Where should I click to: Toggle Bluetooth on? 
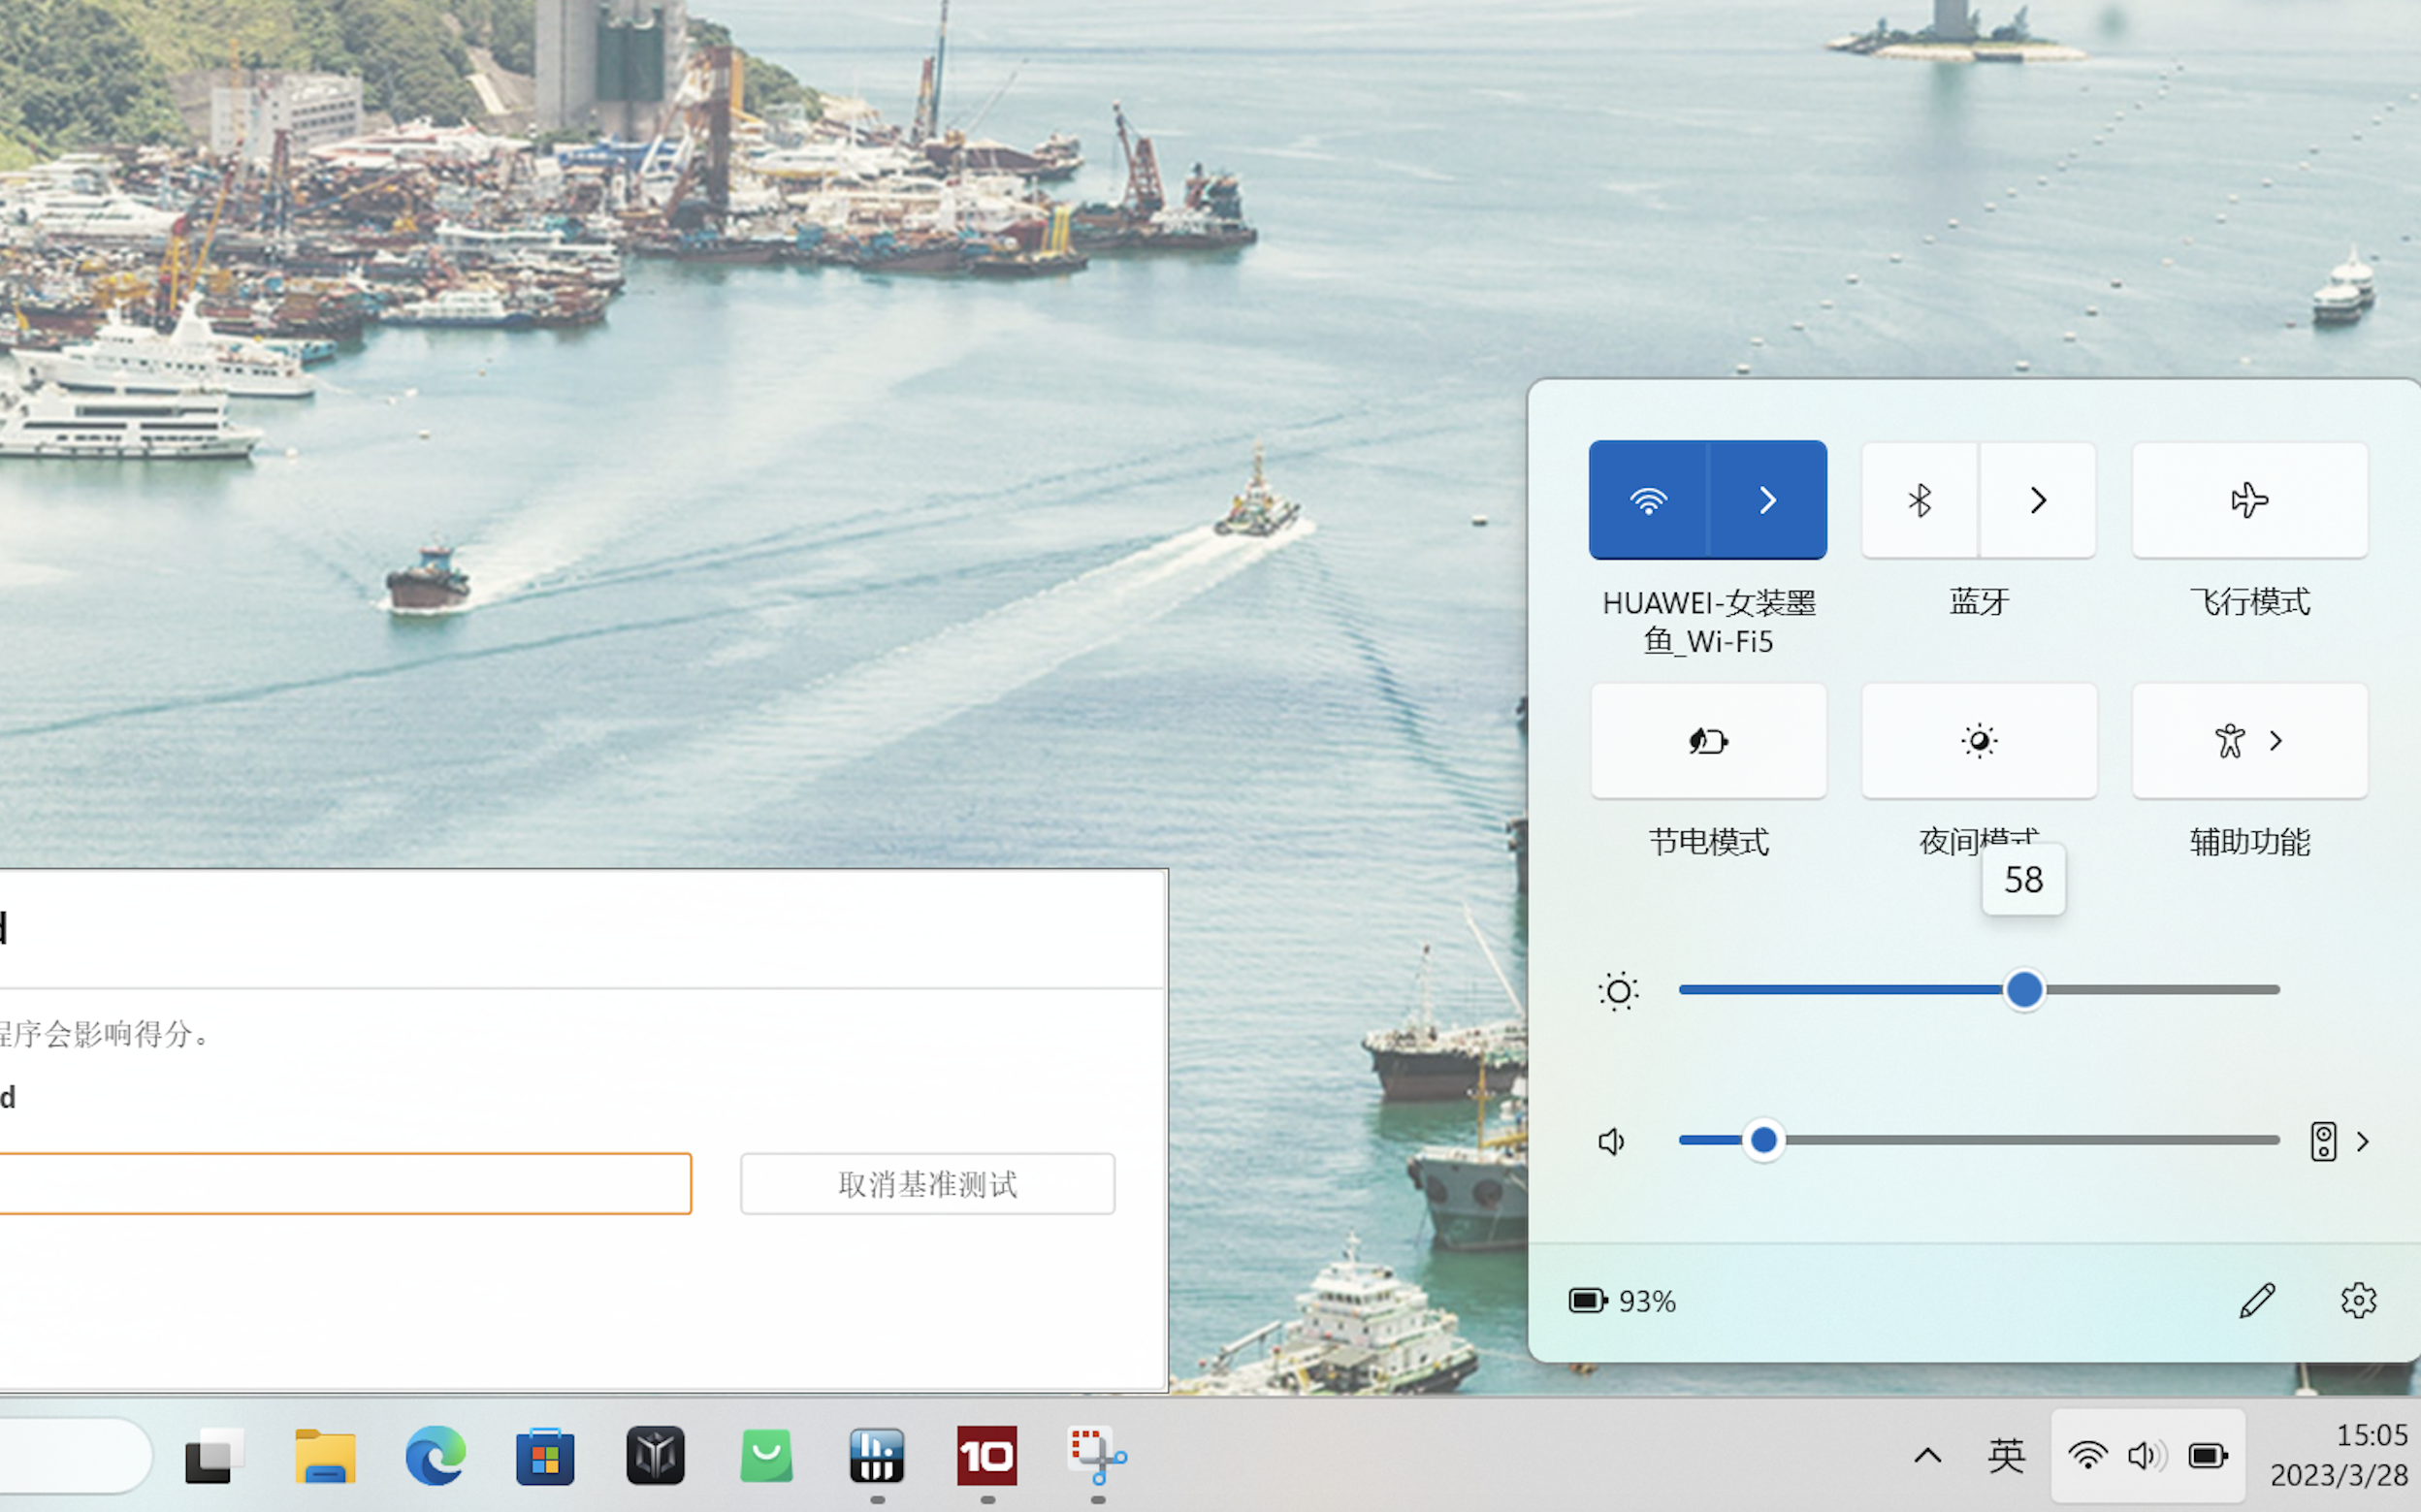pos(1918,500)
